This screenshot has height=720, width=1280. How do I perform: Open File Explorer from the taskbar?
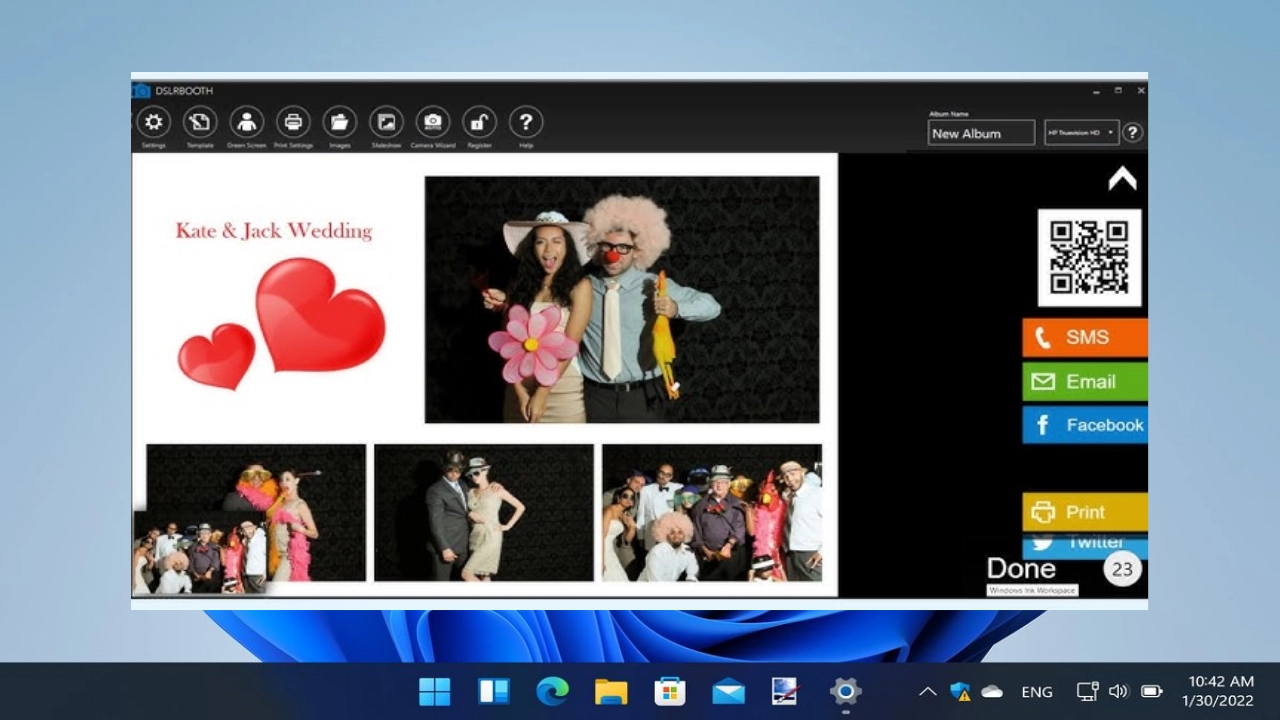coord(611,691)
